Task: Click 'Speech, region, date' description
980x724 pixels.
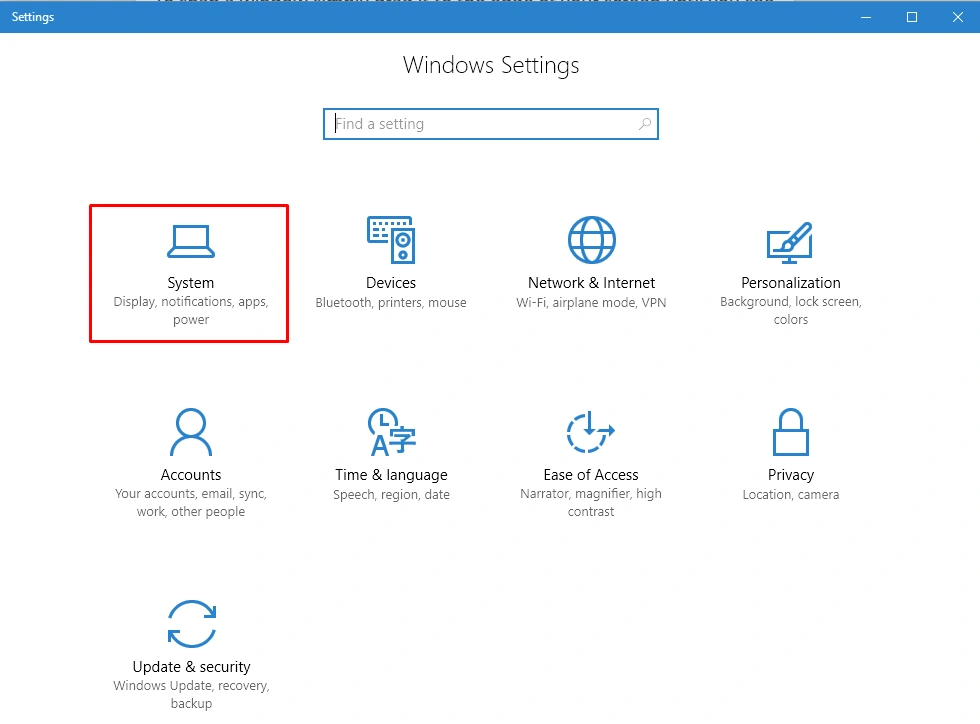Action: [x=391, y=495]
